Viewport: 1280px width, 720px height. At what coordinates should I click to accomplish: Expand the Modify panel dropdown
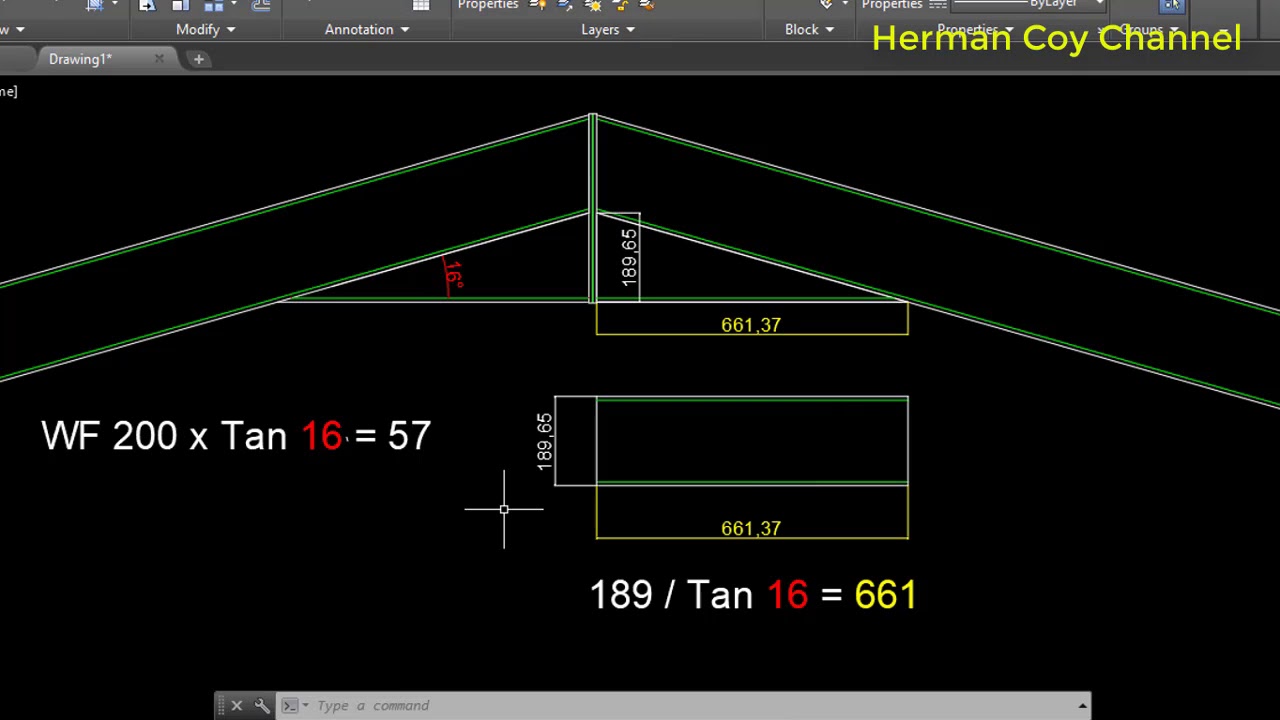point(206,29)
